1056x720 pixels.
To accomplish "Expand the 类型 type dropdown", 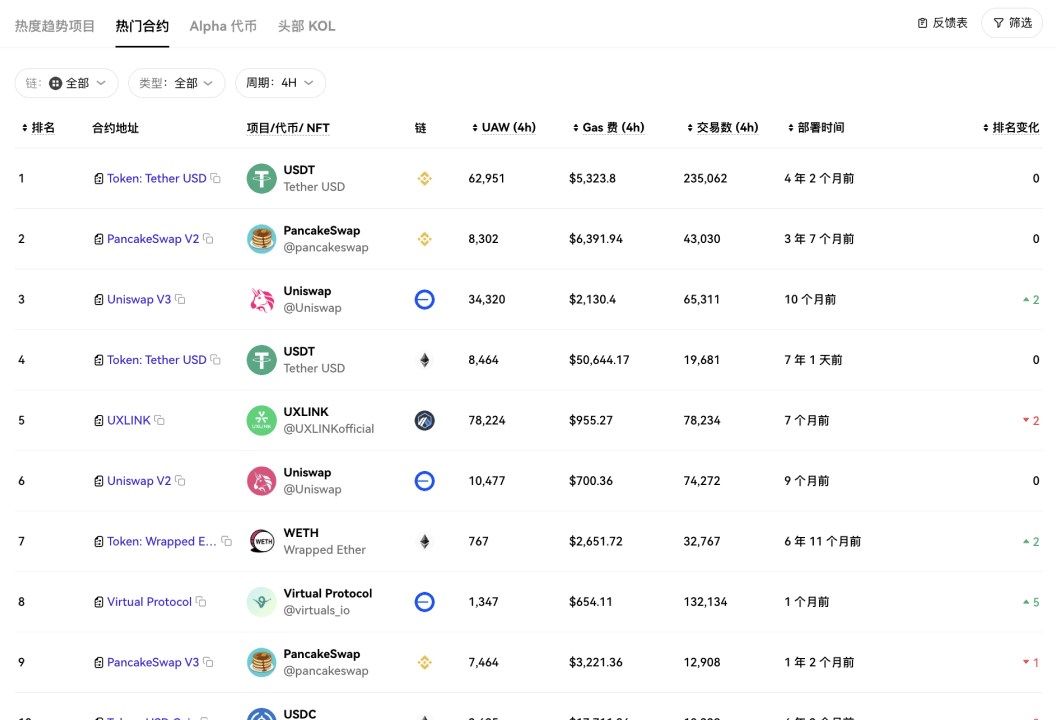I will (x=176, y=83).
